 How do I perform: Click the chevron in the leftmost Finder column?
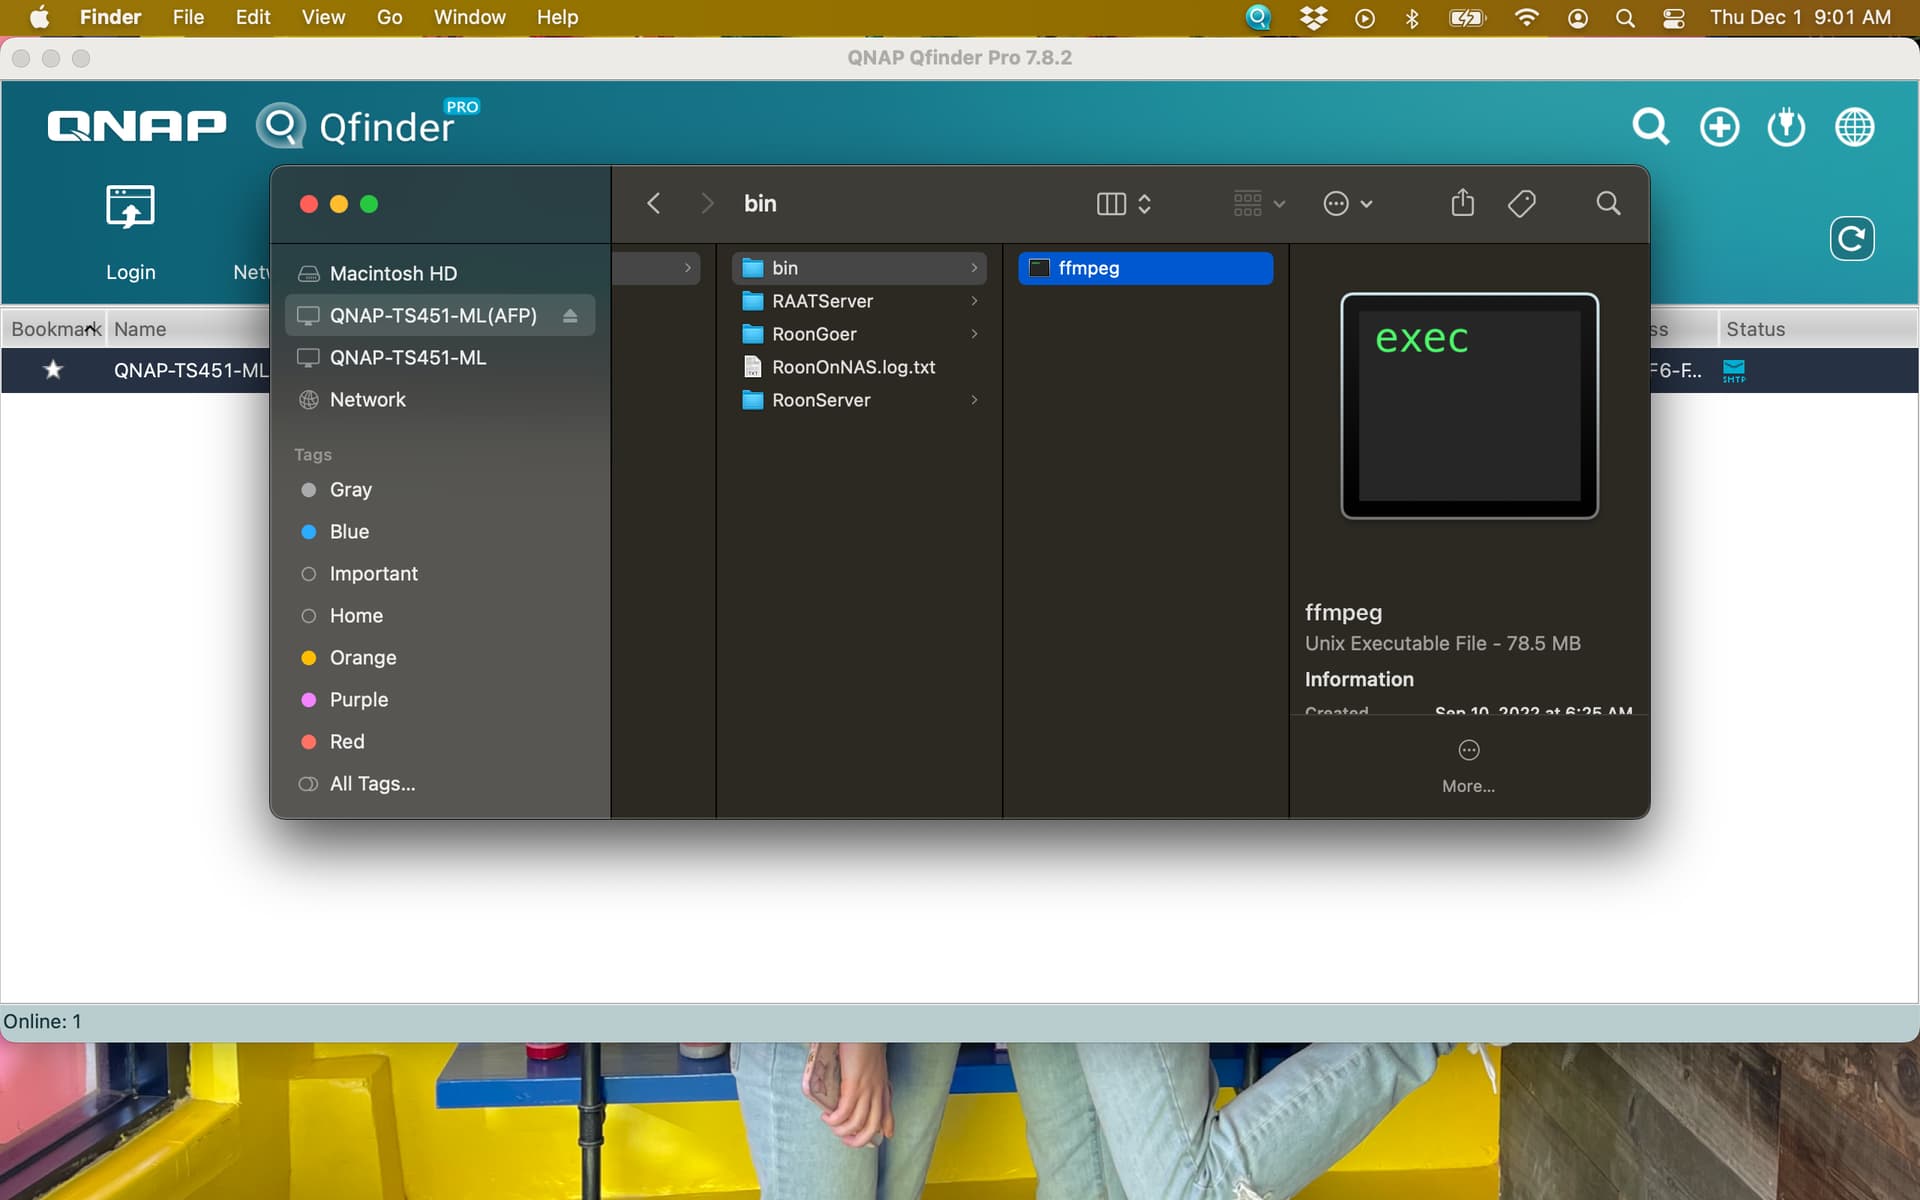point(687,268)
